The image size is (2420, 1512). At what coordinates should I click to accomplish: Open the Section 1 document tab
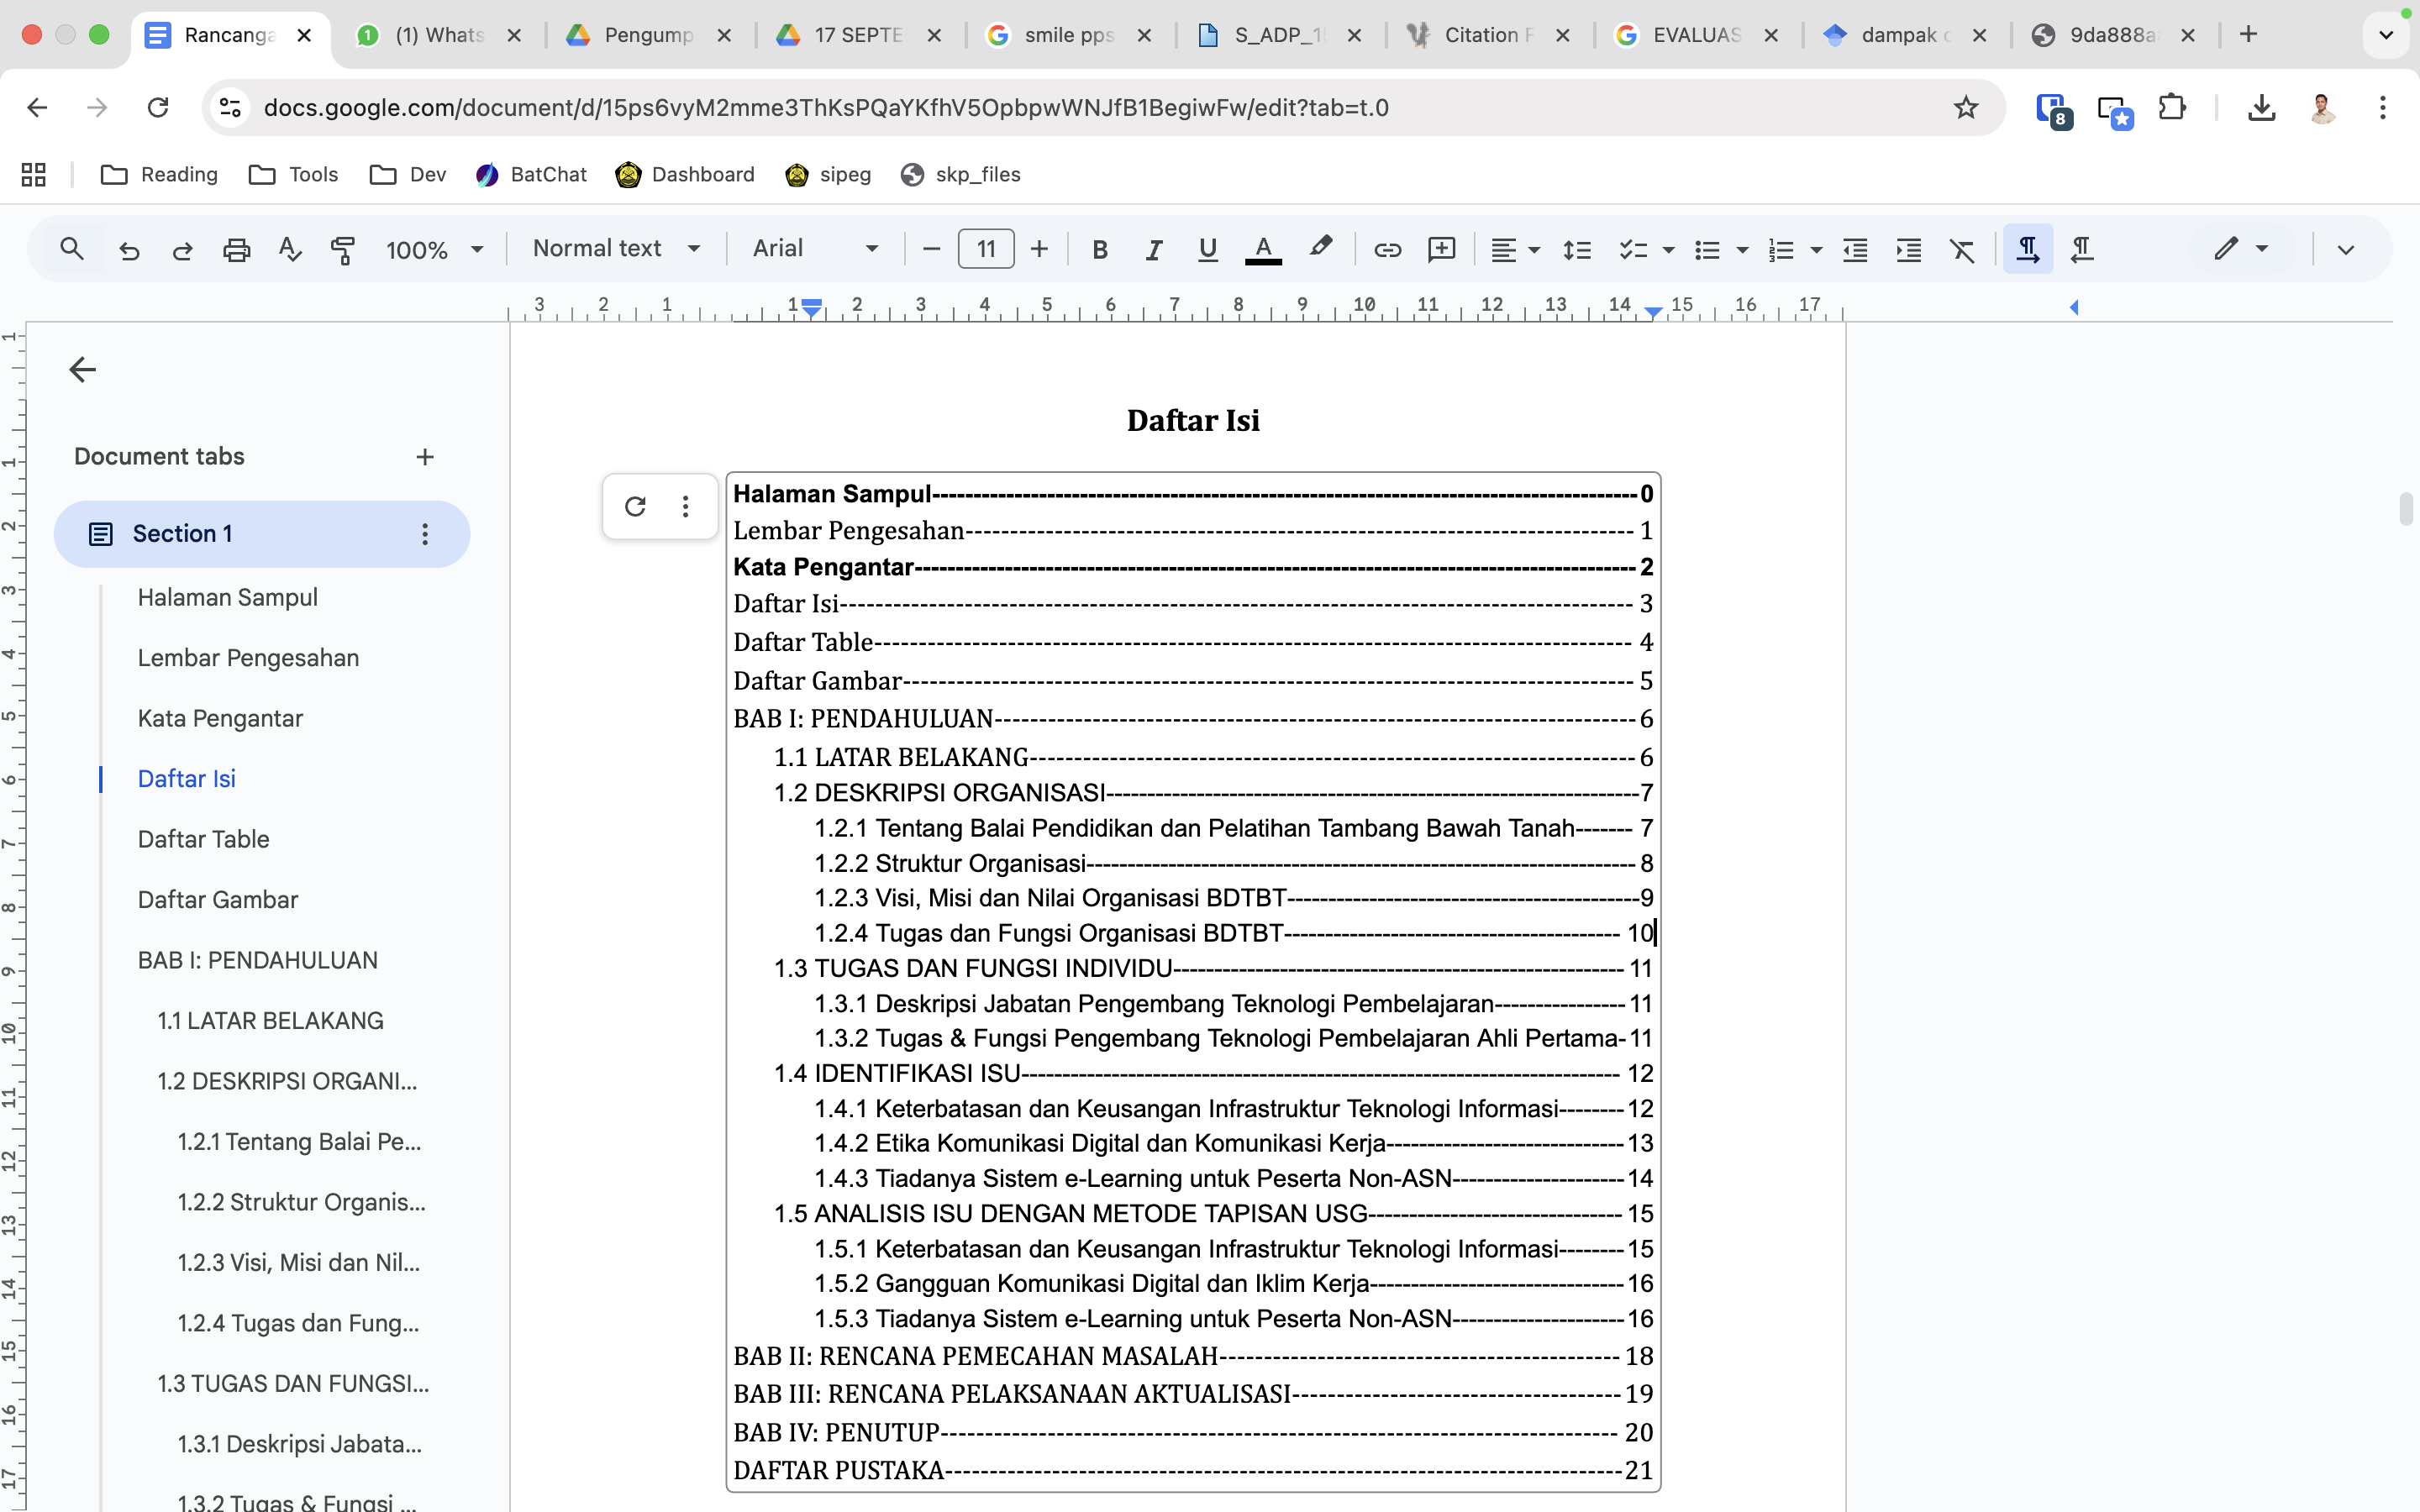click(183, 534)
